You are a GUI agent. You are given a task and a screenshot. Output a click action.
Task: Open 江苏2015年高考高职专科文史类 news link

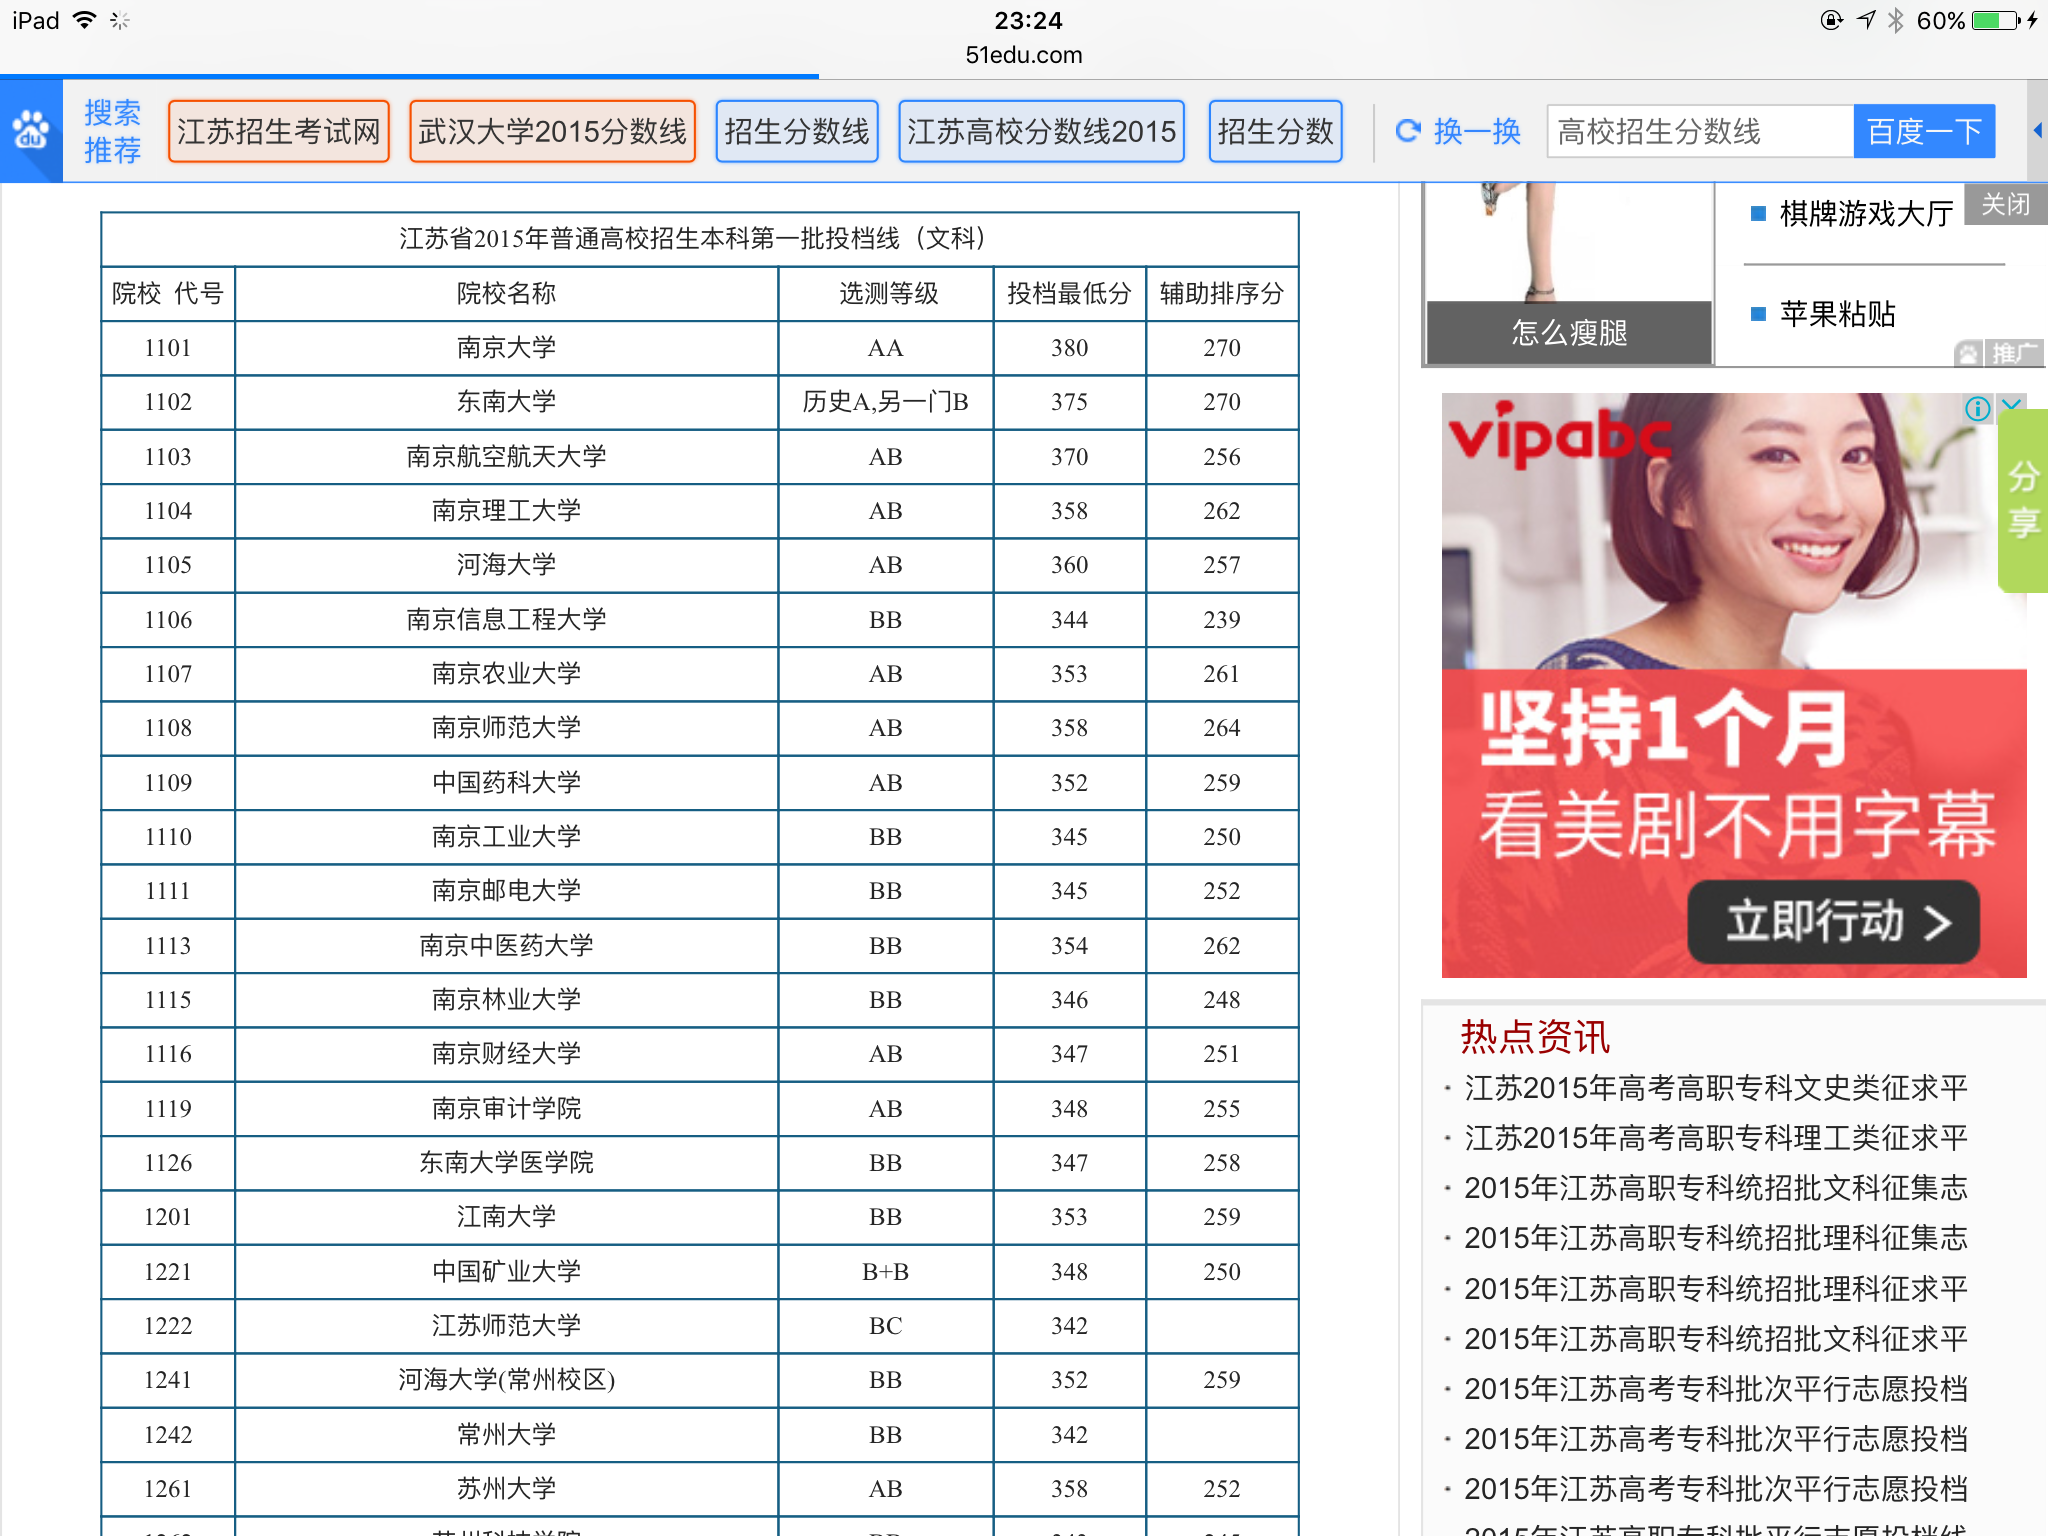pos(1715,1088)
